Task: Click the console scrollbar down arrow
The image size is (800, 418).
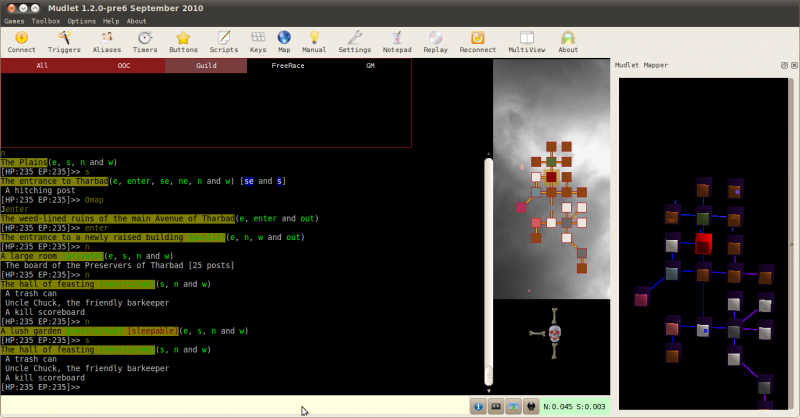Action: point(488,391)
